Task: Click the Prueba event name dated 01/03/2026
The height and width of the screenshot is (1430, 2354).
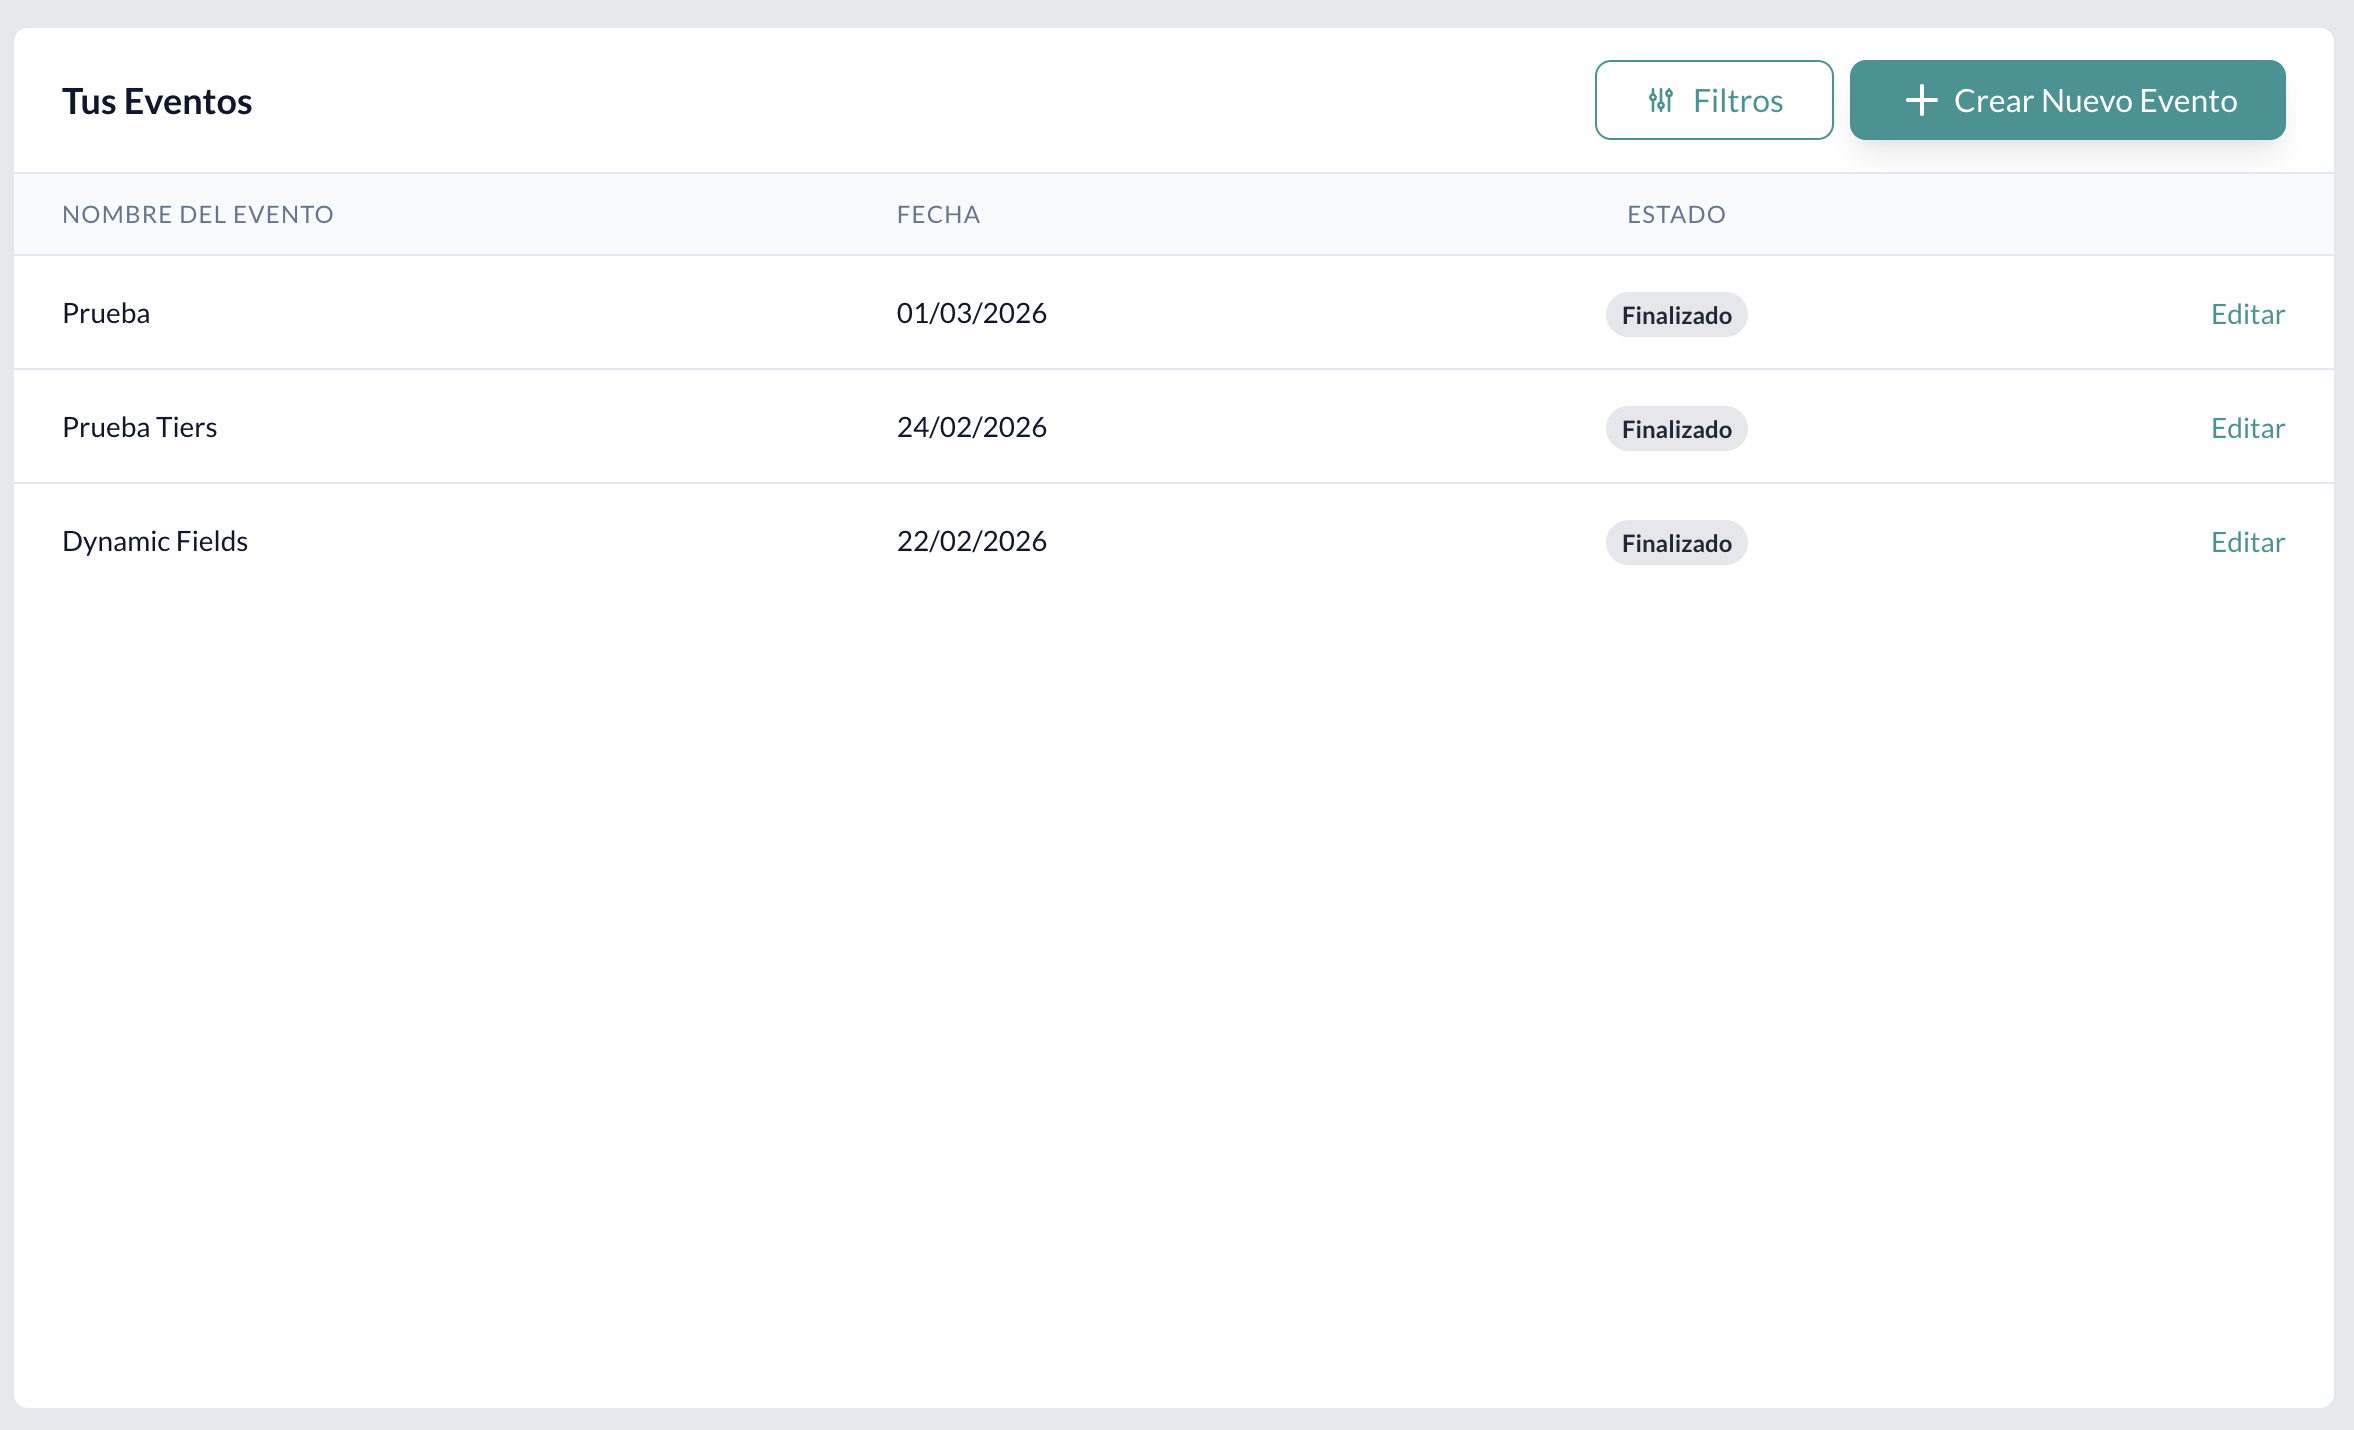Action: [106, 313]
